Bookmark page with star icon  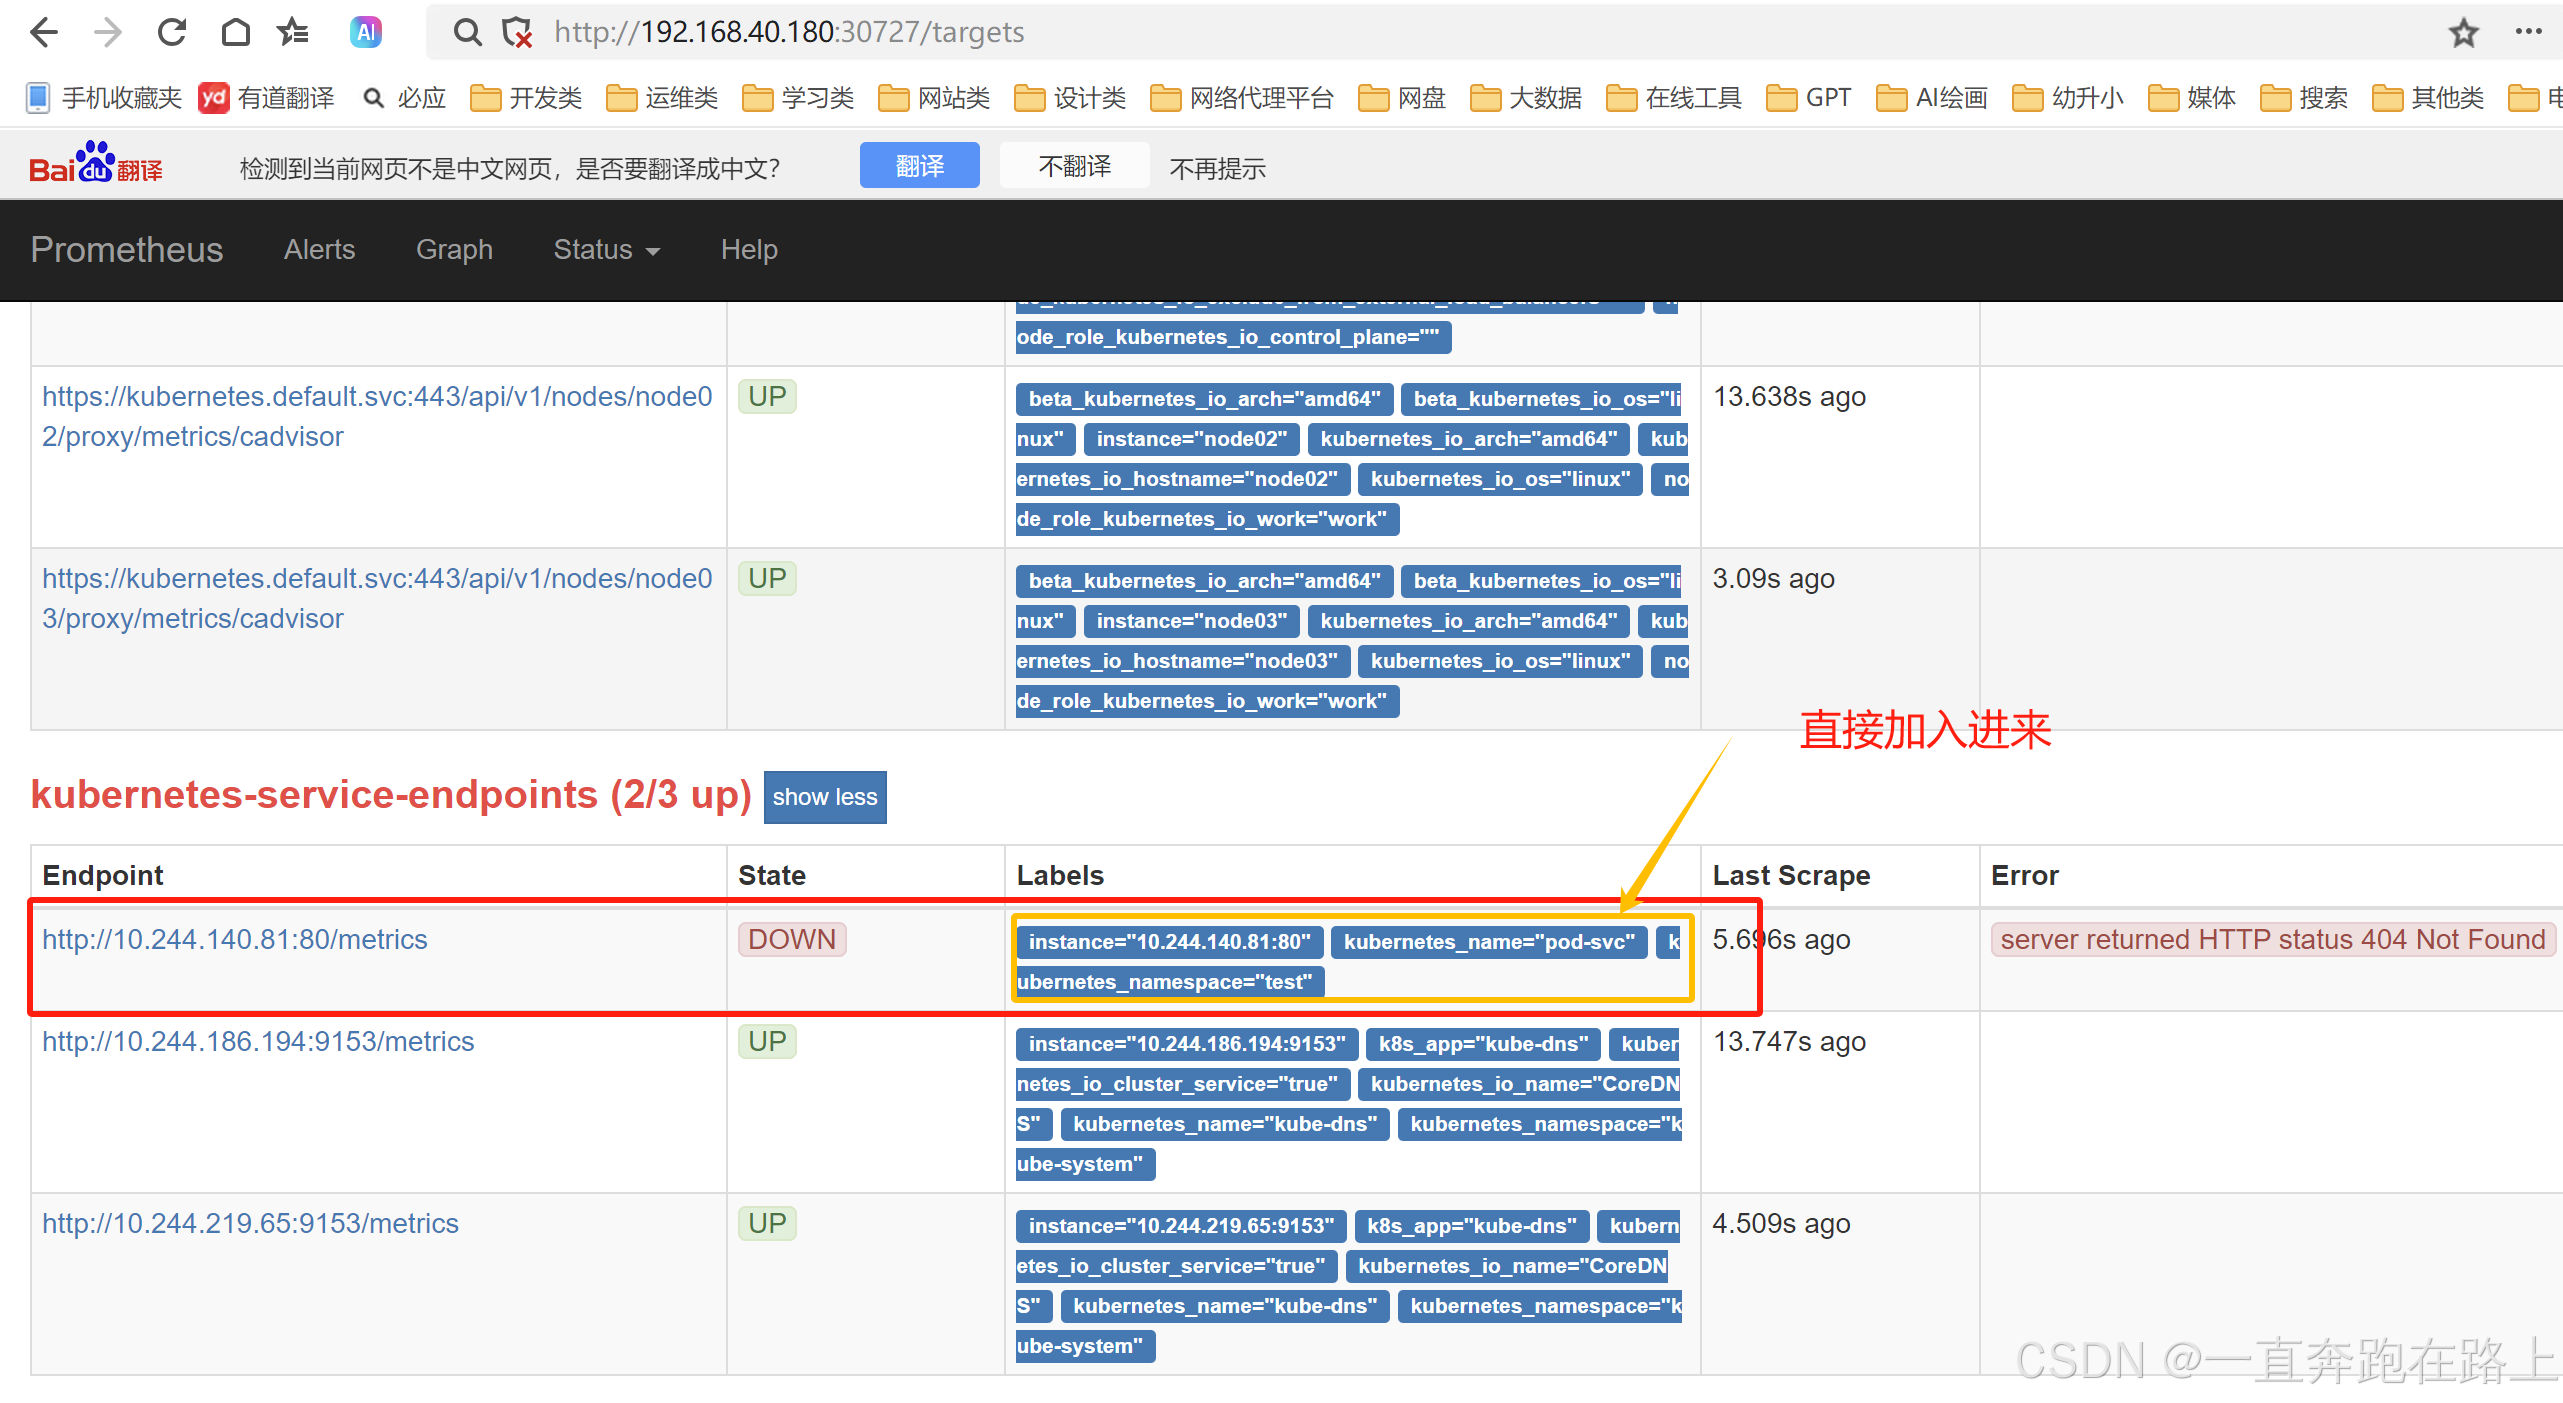(x=2463, y=33)
